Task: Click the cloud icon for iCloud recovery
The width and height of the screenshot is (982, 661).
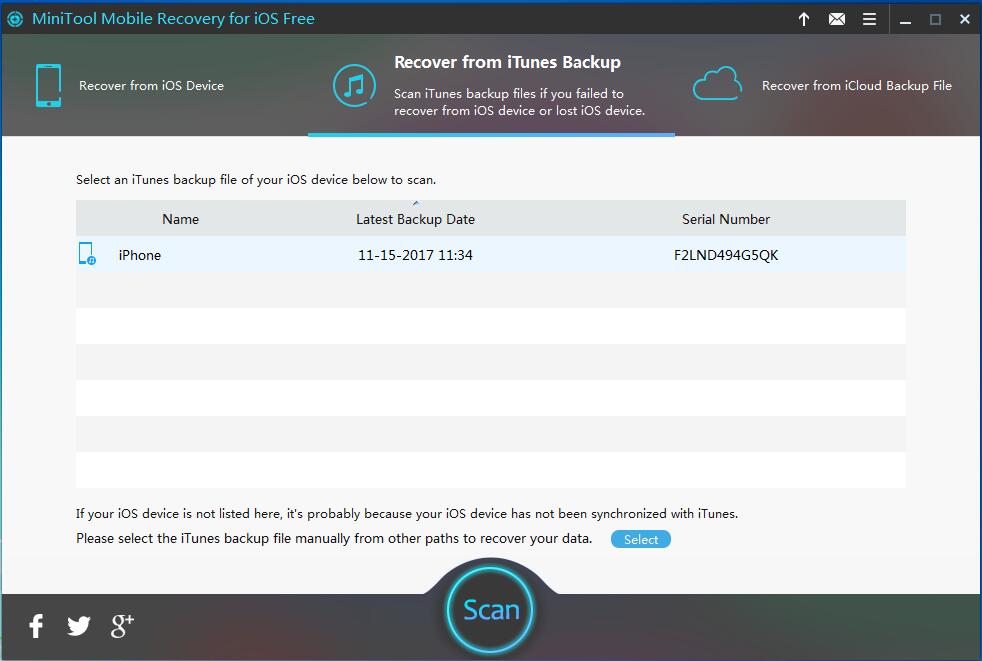Action: click(x=717, y=85)
